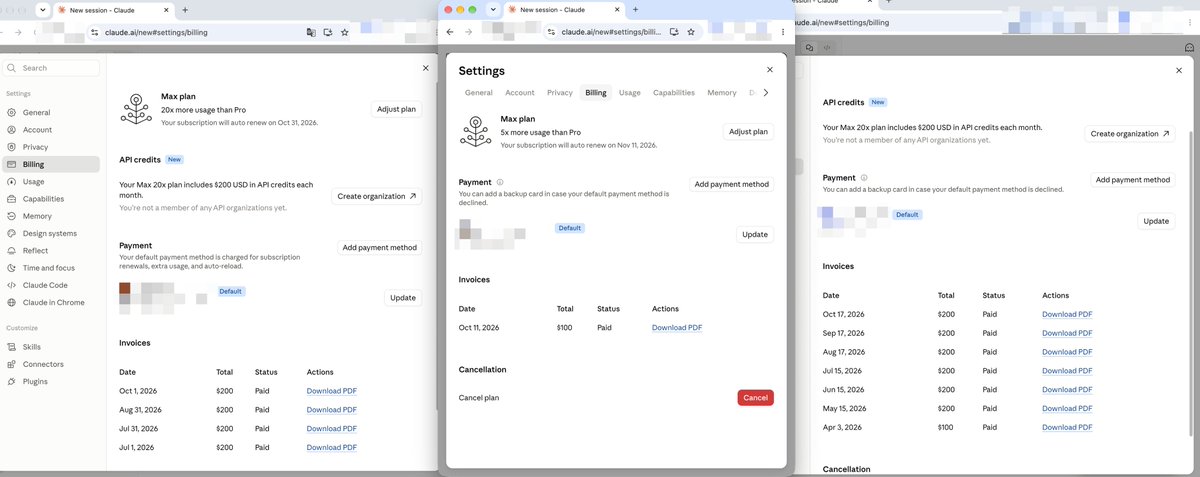Viewport: 1200px width, 477px height.
Task: Click the Connectors icon under Customize
Action: click(12, 364)
